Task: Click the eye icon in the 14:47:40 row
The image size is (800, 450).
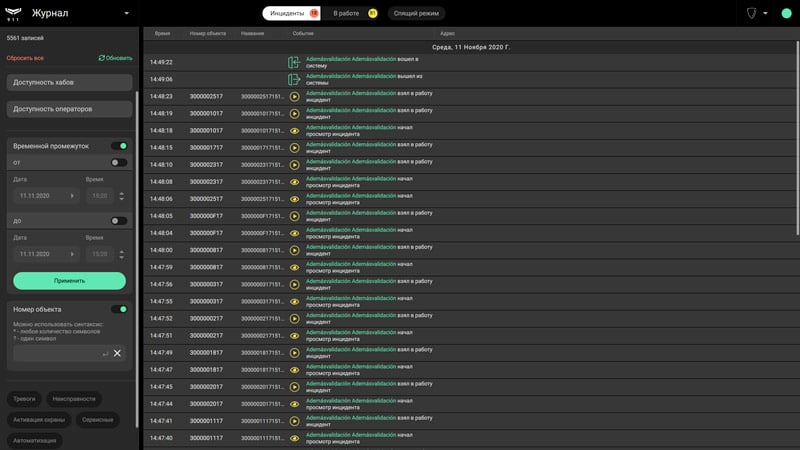Action: coord(294,438)
